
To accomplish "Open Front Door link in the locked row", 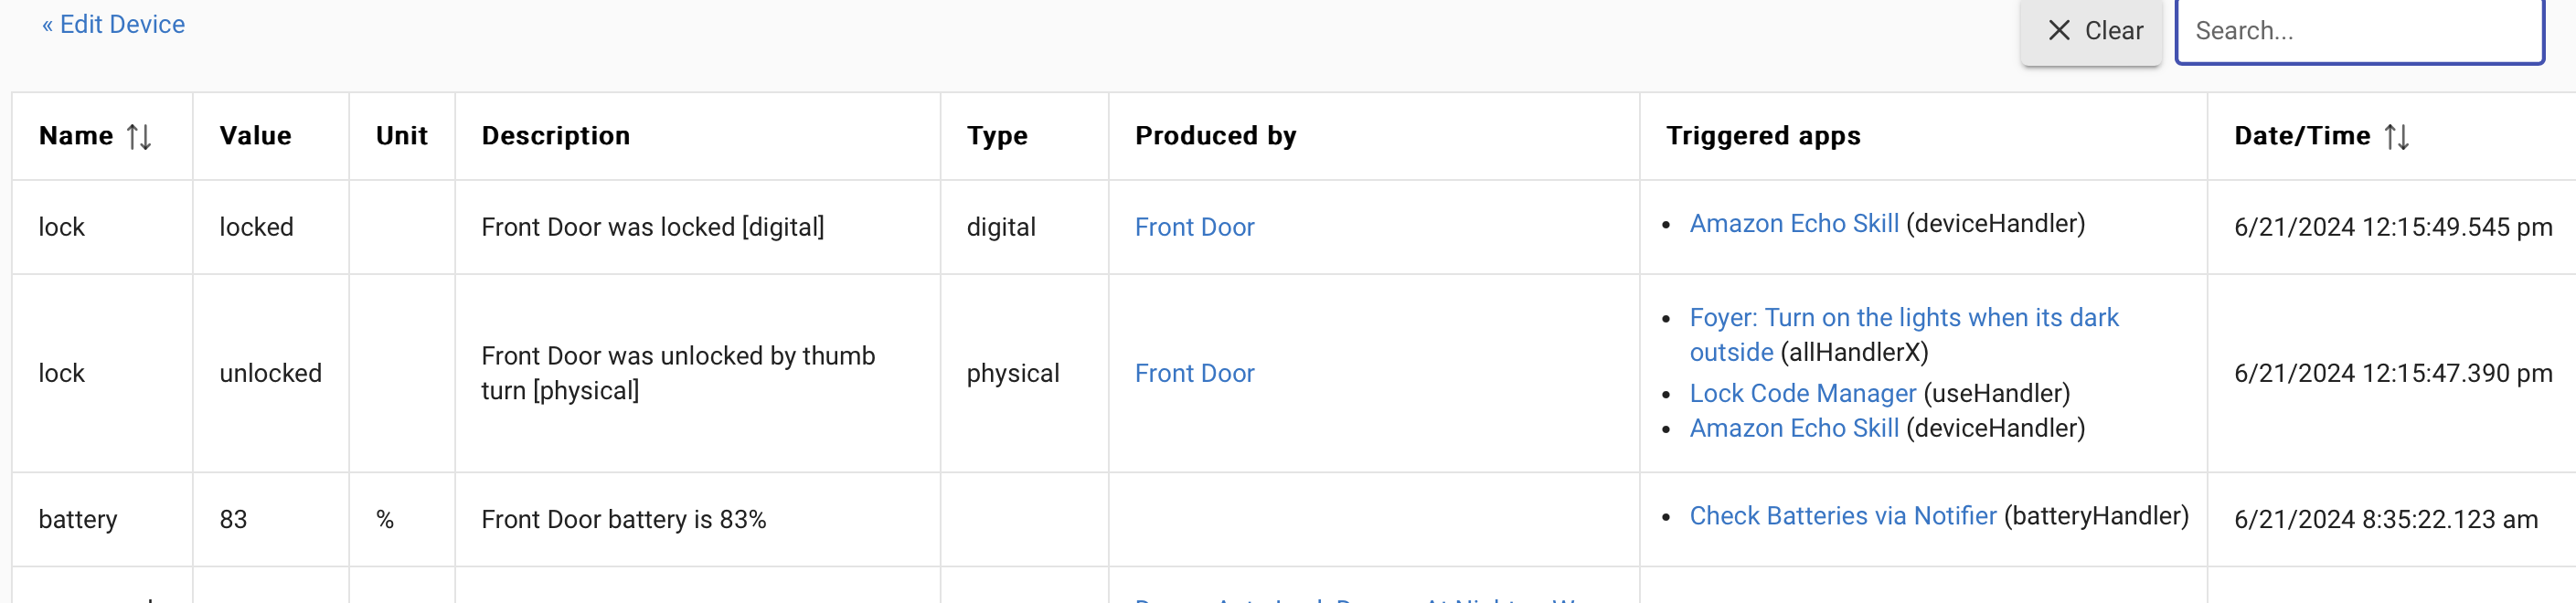I will click(x=1194, y=227).
